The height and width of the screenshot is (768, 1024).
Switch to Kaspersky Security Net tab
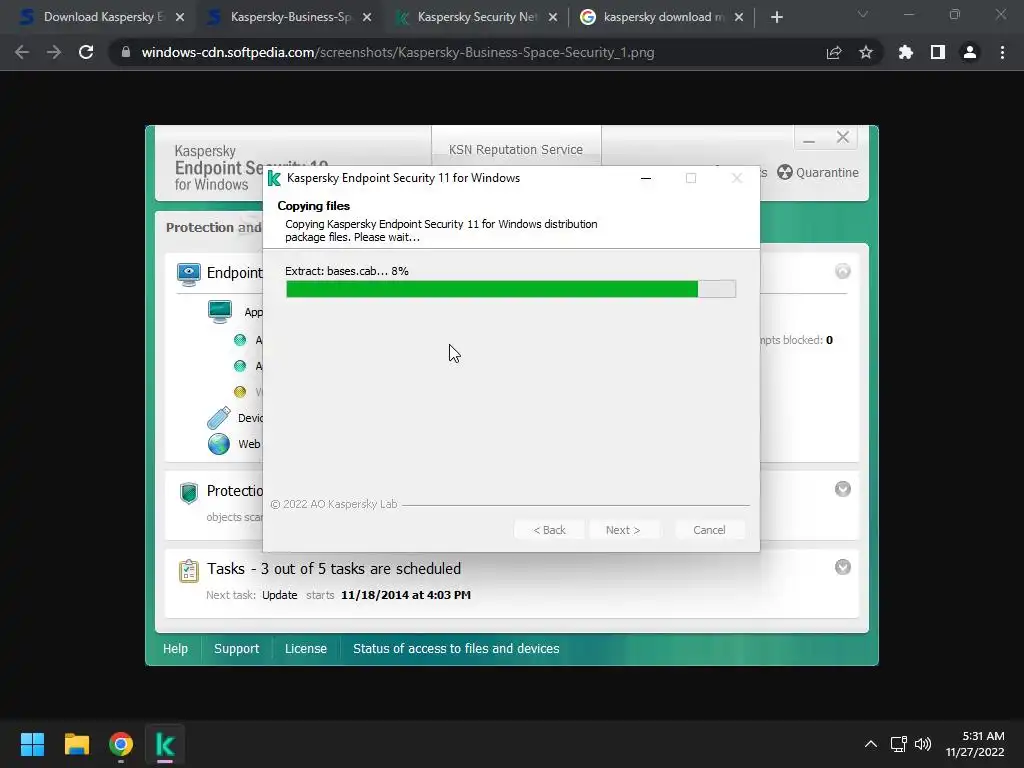coord(477,17)
